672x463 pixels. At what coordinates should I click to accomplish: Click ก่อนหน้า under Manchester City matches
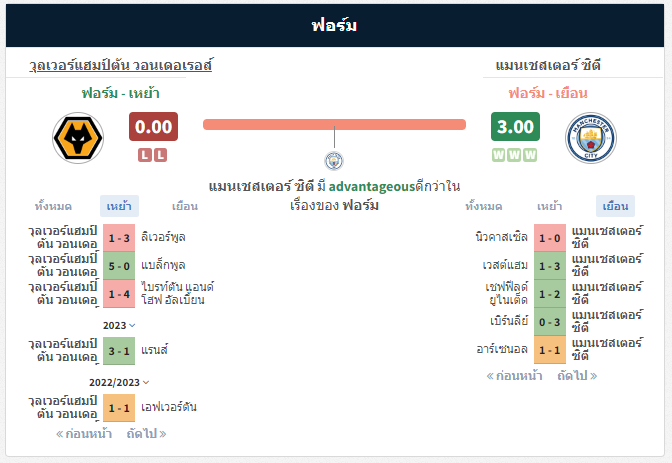point(514,376)
